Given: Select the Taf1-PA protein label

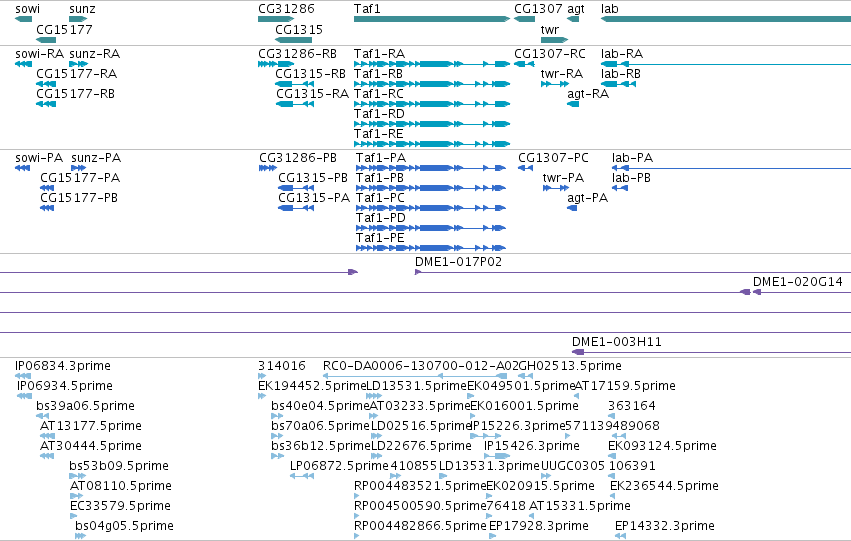Looking at the screenshot, I should click(x=381, y=158).
